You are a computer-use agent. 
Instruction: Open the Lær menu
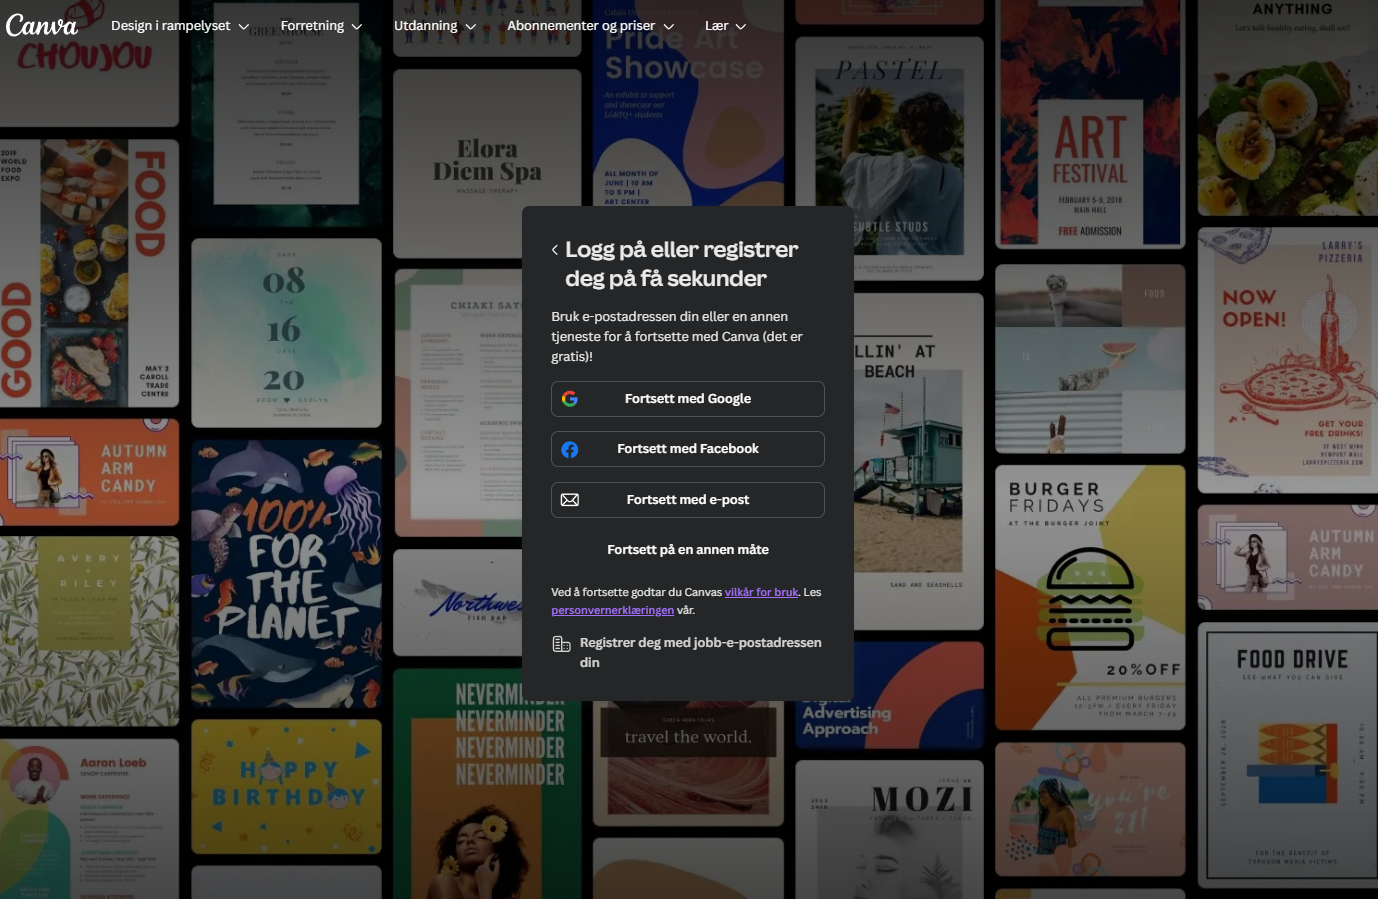pos(725,26)
